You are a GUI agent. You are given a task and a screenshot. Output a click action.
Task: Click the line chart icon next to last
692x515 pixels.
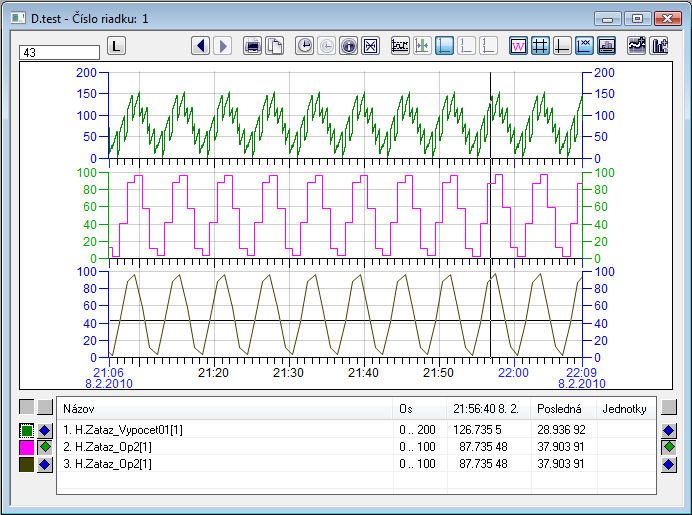pyautogui.click(x=636, y=46)
